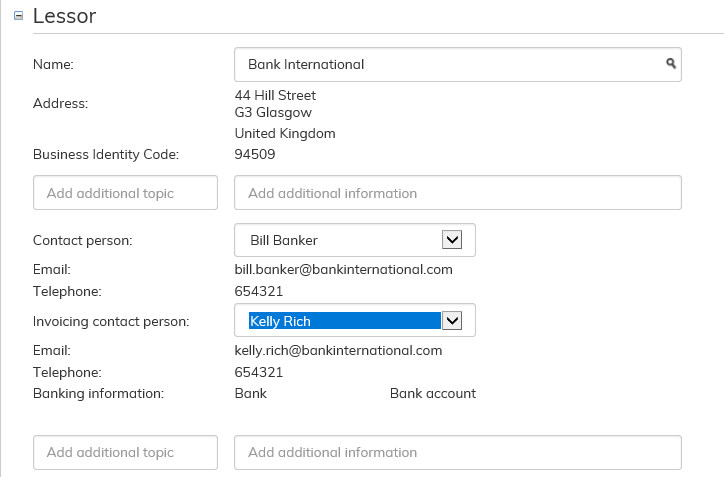
Task: Click the kelly.rich@bankinternational.com email
Action: (338, 351)
